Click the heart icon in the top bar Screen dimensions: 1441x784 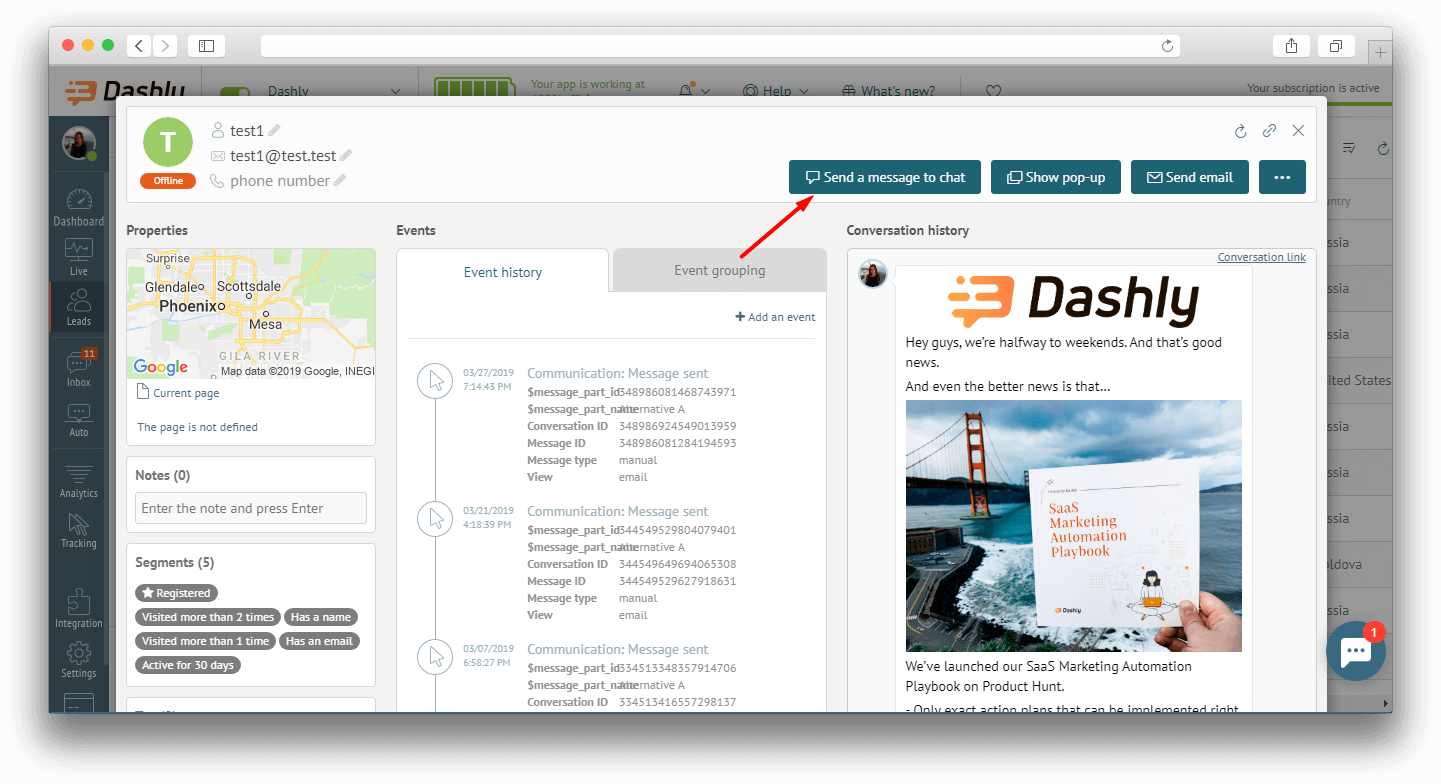click(x=993, y=91)
